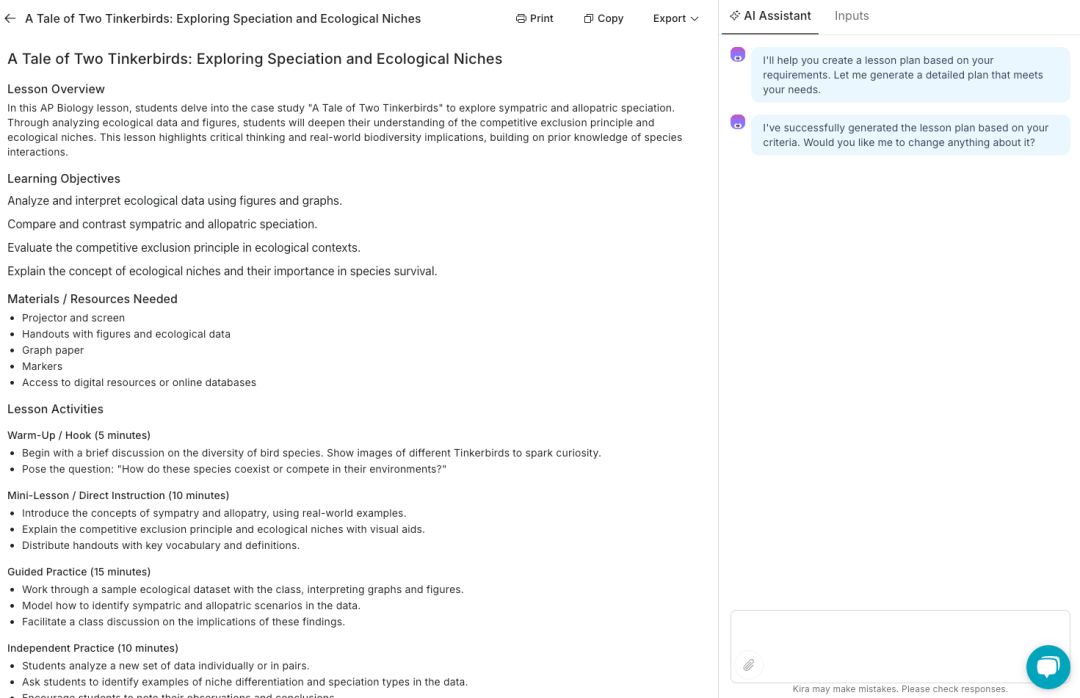The height and width of the screenshot is (698, 1080).
Task: Click the "Materials / Resources Needed" heading
Action: coord(92,299)
